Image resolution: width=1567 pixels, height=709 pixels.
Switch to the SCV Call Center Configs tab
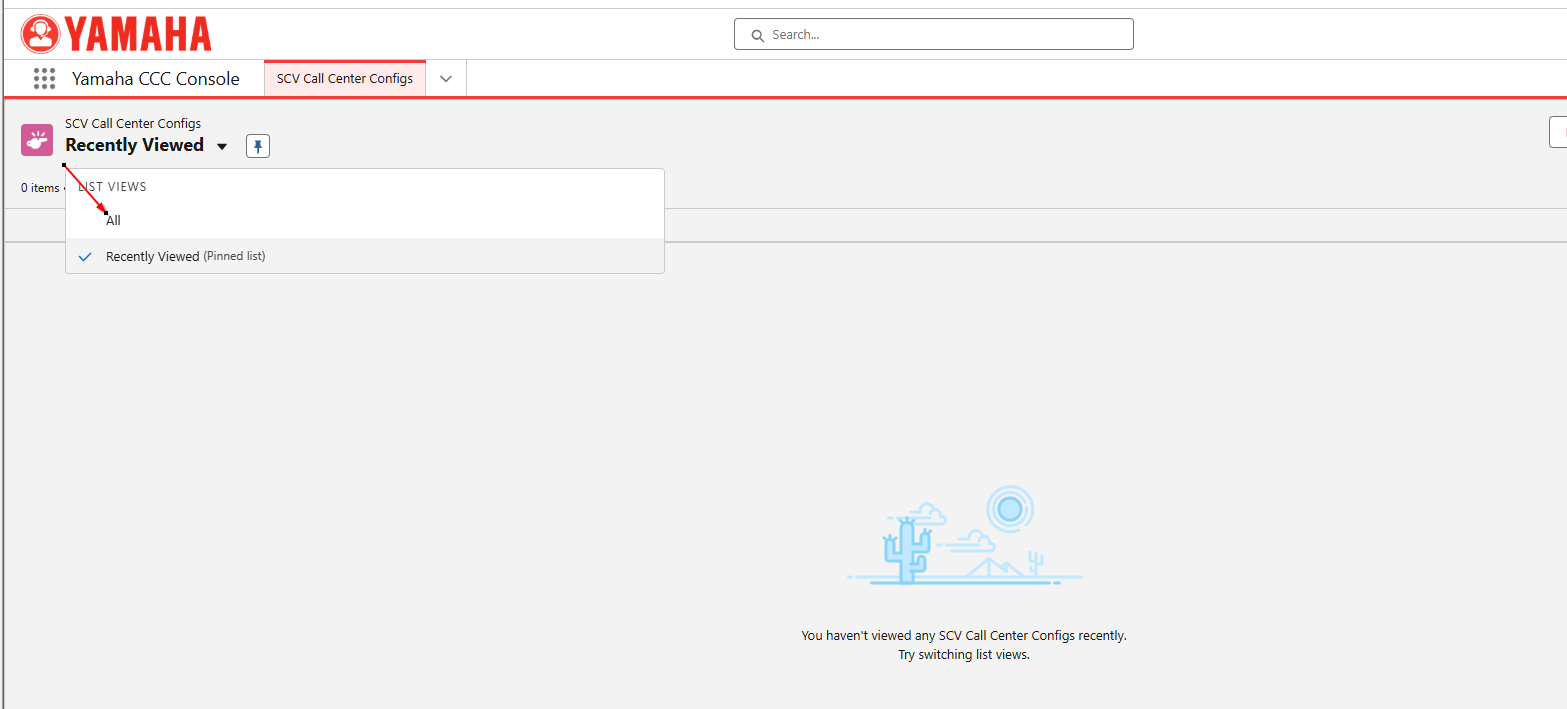click(x=345, y=79)
